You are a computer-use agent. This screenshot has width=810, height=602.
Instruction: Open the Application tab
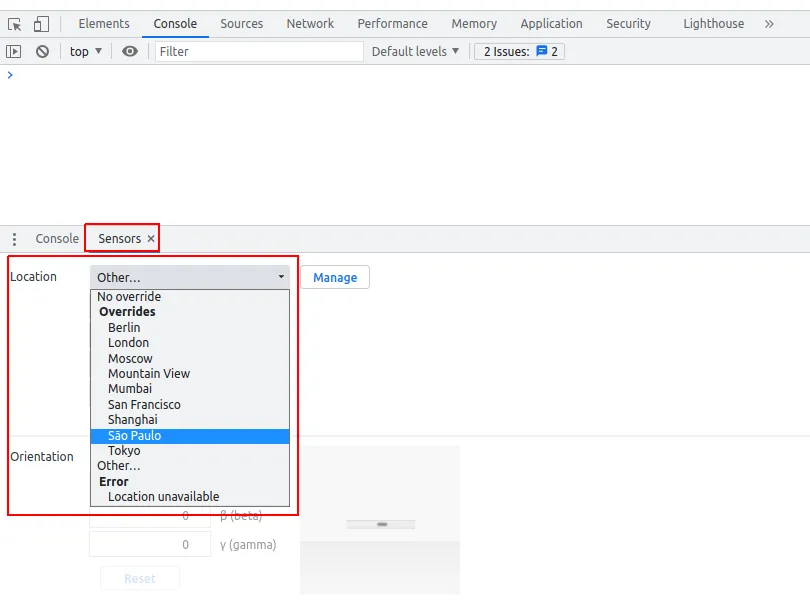coord(551,24)
